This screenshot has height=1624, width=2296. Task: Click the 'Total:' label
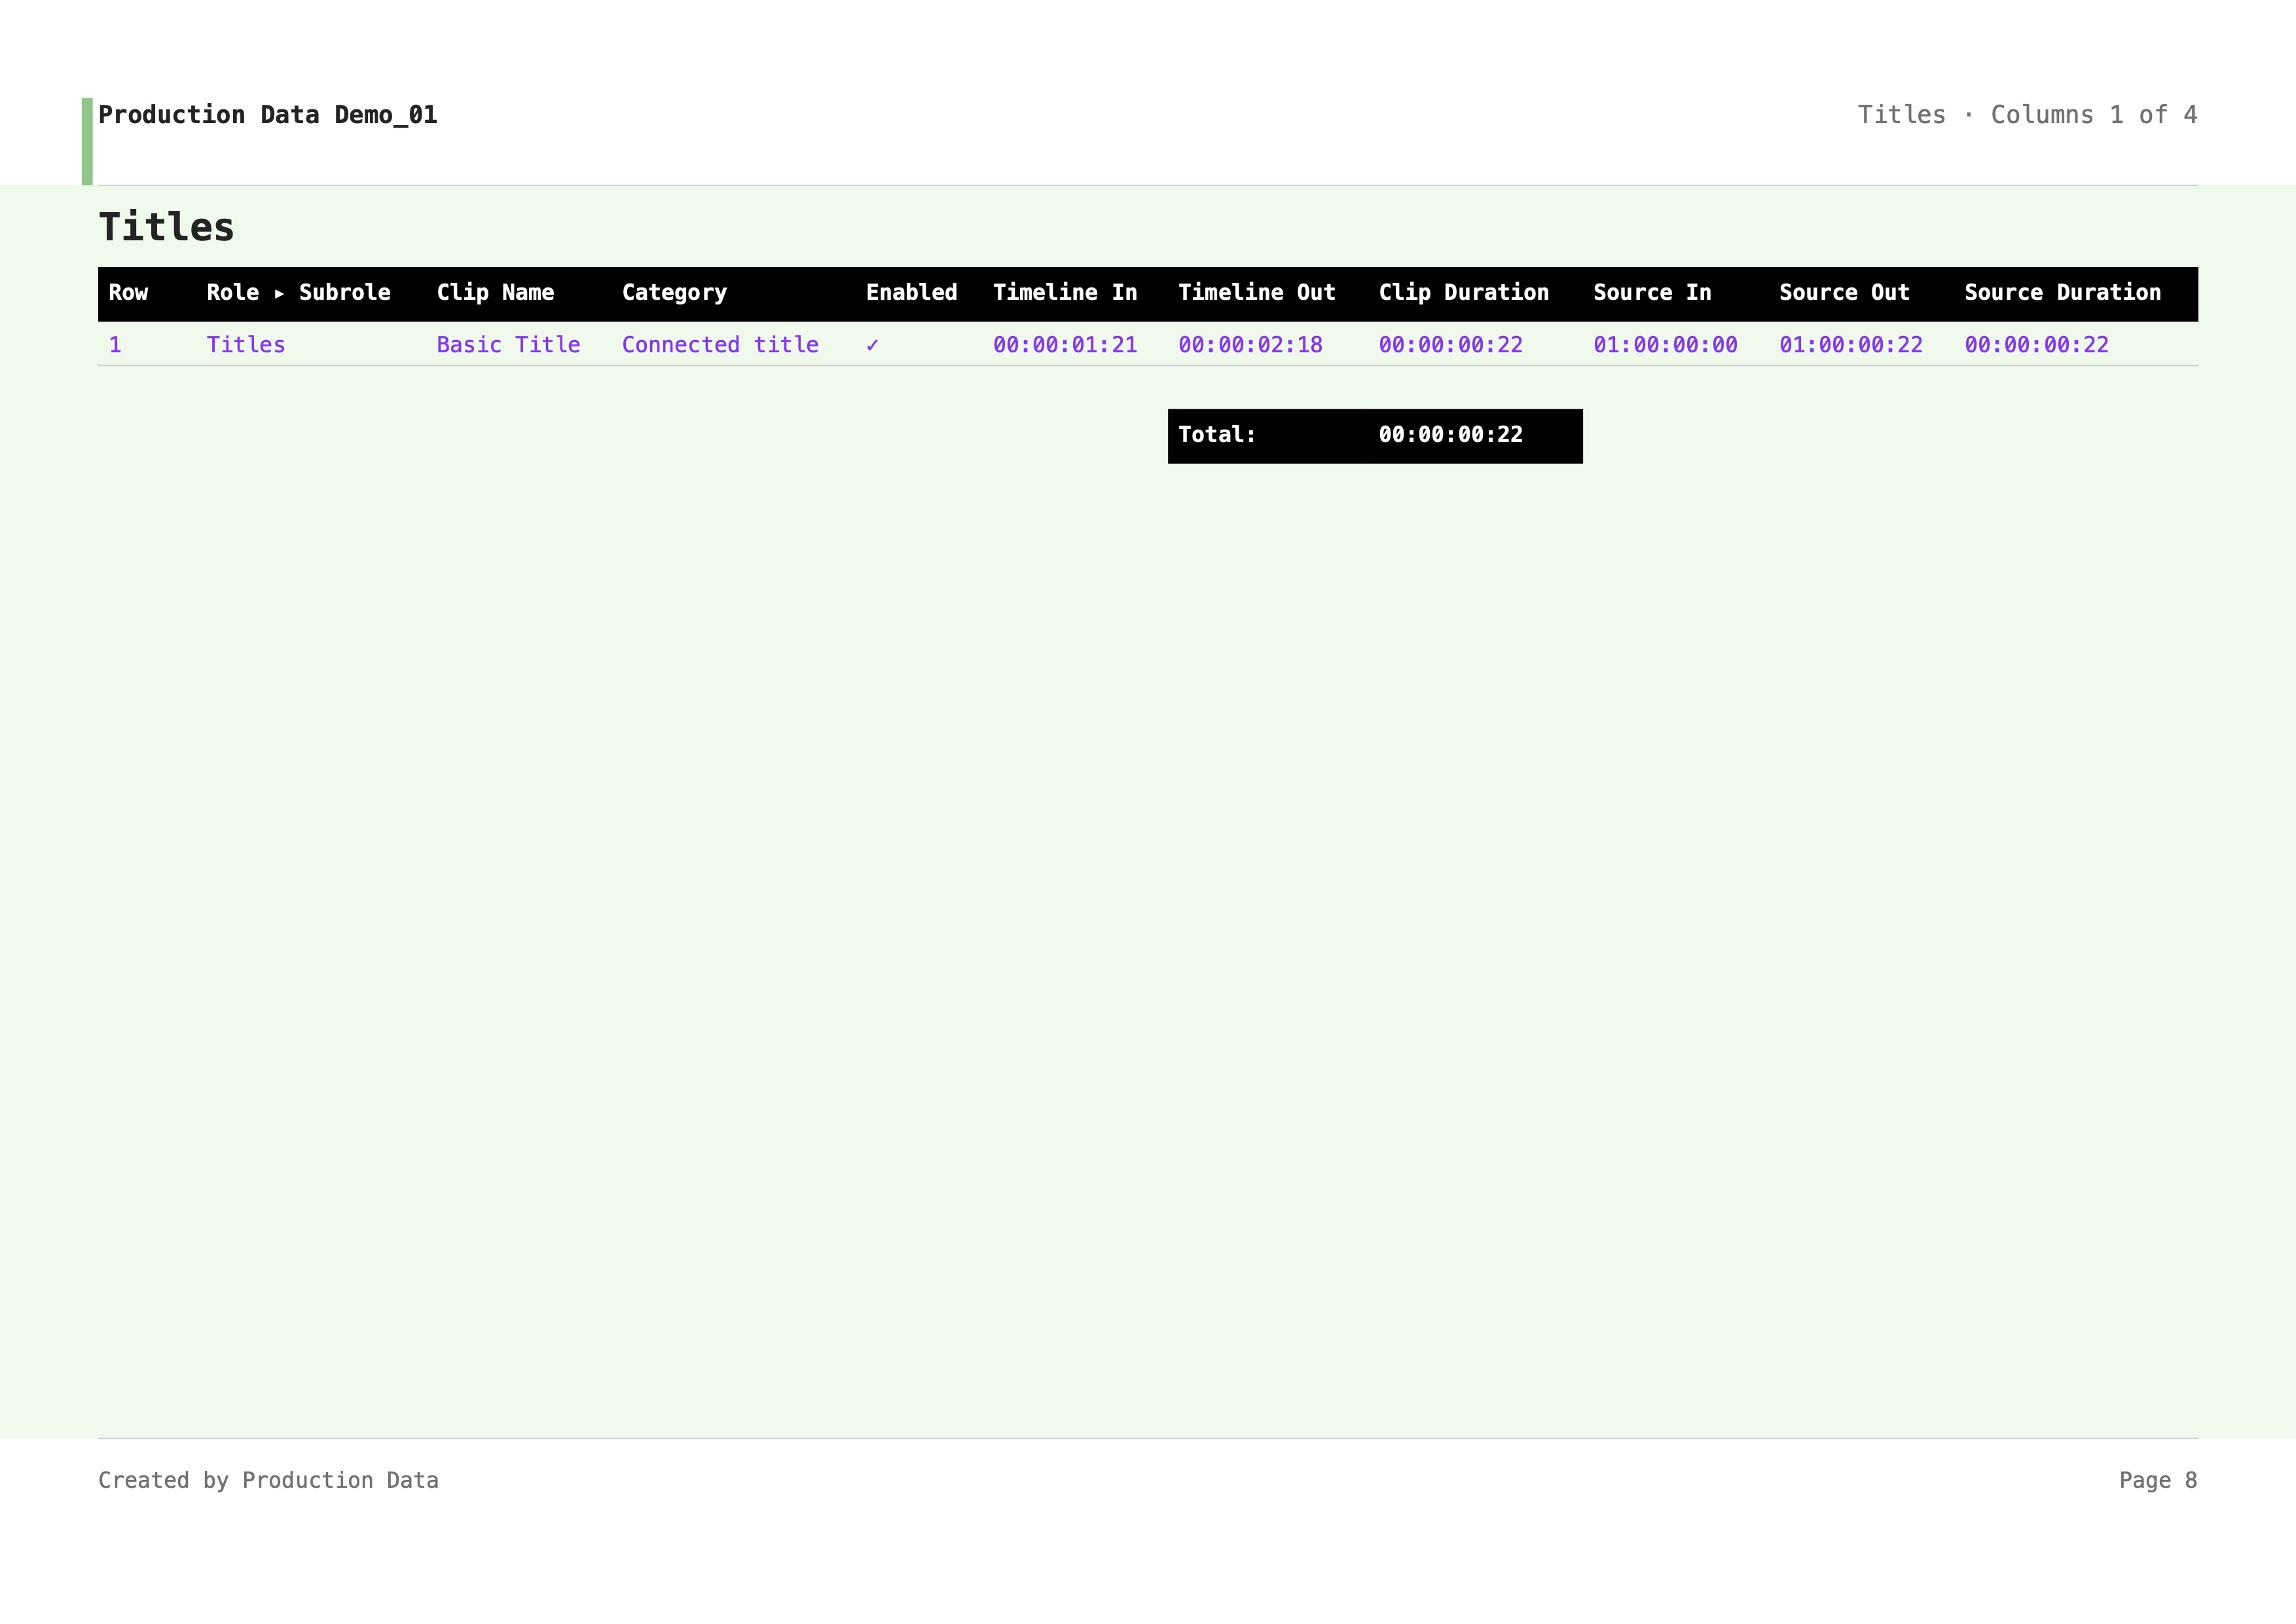(1217, 435)
